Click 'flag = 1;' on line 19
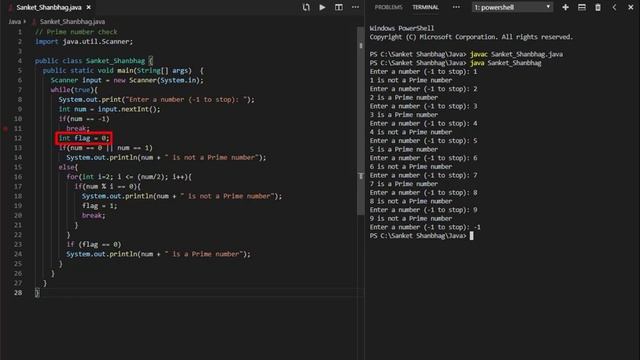The height and width of the screenshot is (360, 640). pyautogui.click(x=100, y=206)
